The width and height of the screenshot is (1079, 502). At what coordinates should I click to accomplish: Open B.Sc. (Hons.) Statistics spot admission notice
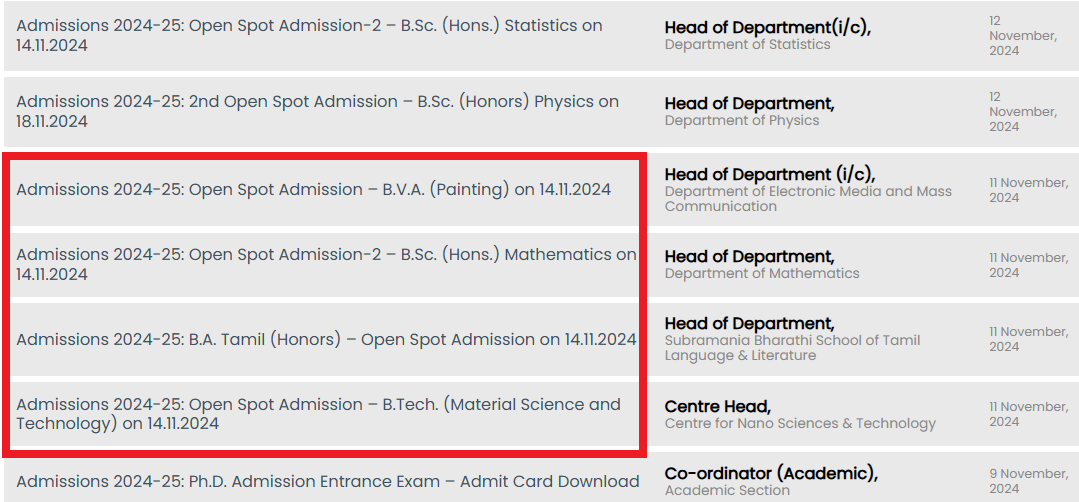[x=309, y=35]
